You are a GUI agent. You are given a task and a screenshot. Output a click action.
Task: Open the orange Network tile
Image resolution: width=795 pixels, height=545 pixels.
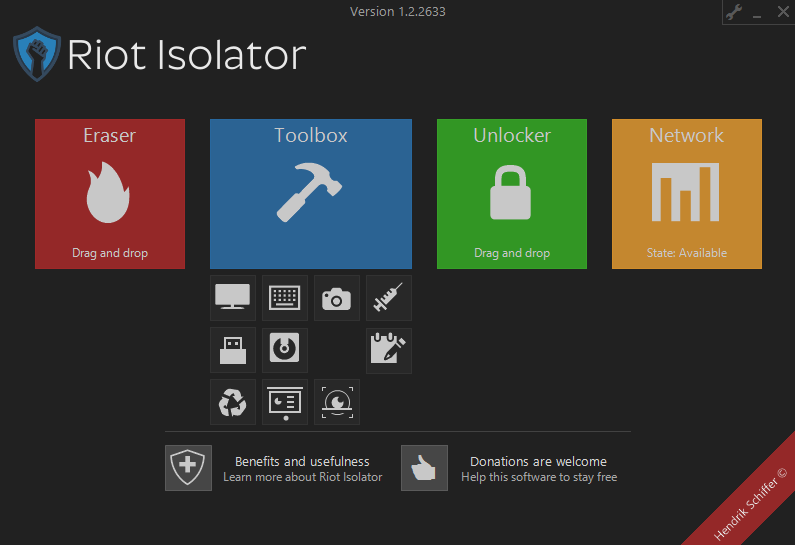click(687, 194)
